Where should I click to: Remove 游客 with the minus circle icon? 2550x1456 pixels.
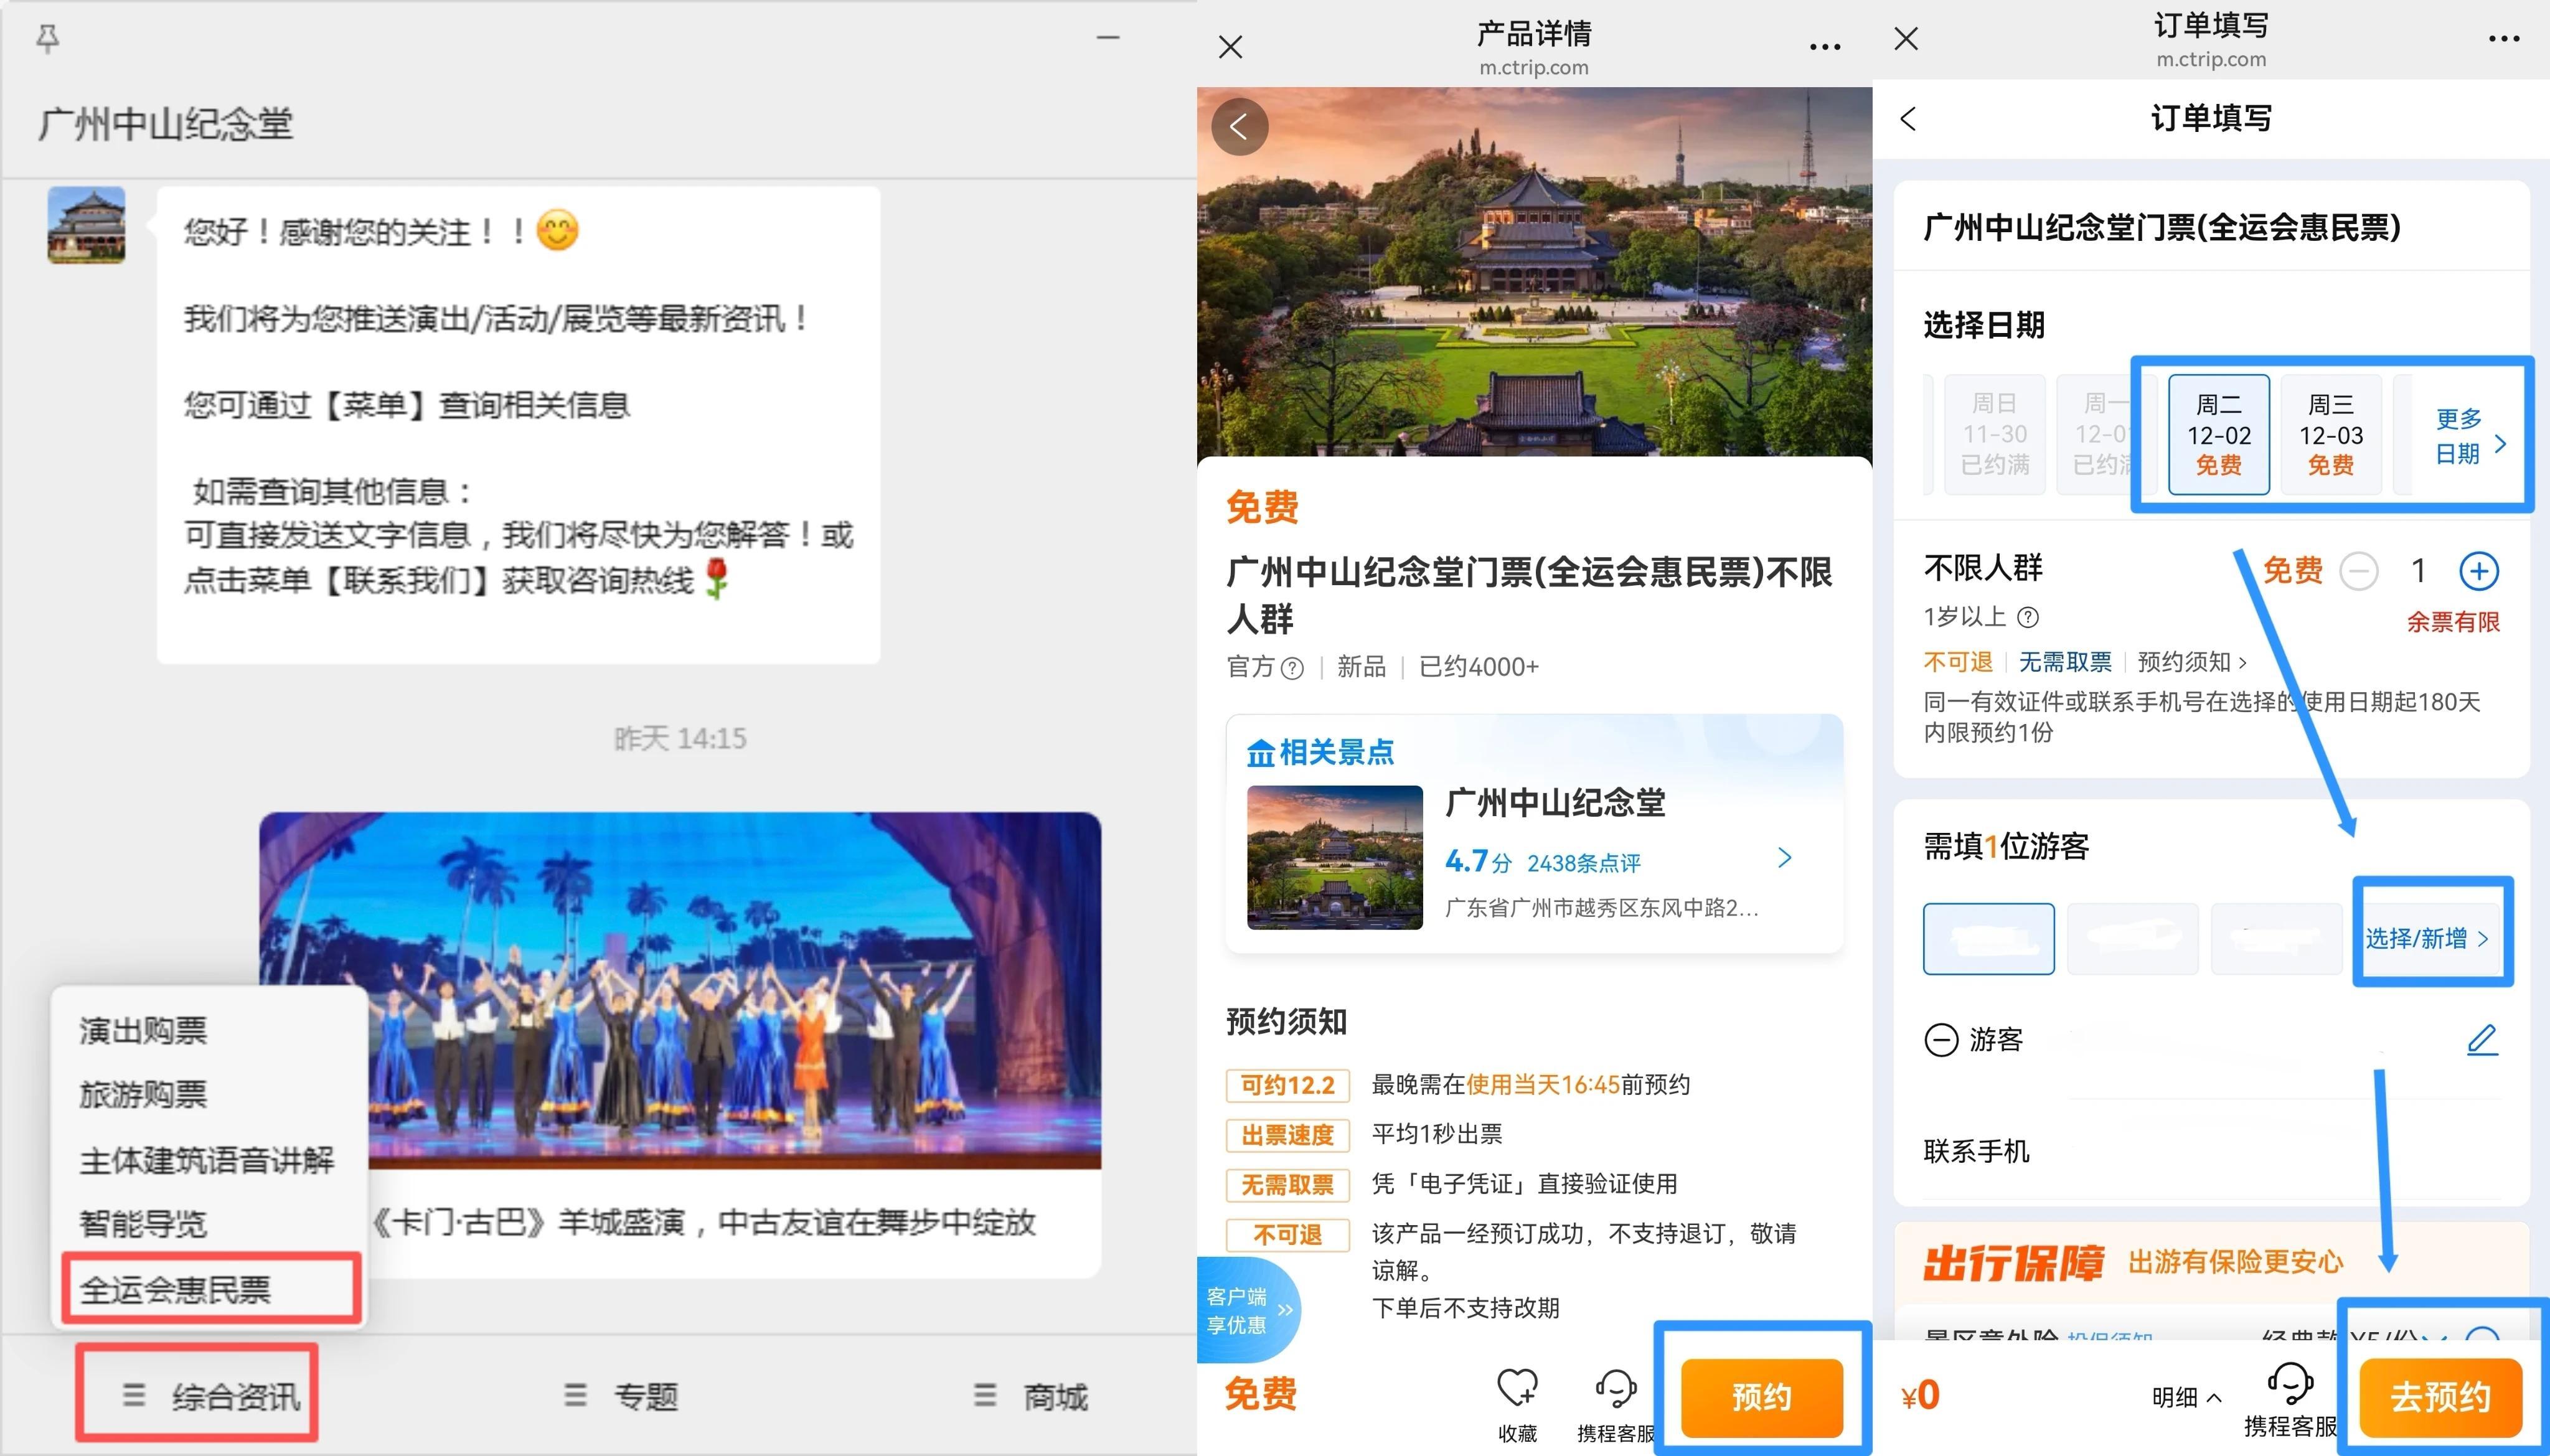(x=1941, y=1040)
